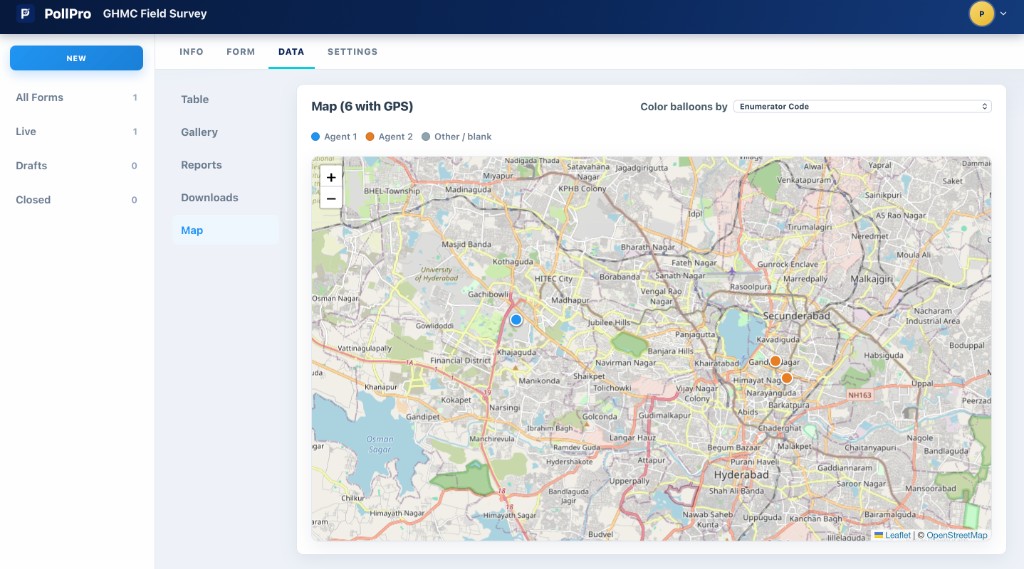Open the Downloads section
Screen dimensions: 1024x569
click(x=225, y=197)
